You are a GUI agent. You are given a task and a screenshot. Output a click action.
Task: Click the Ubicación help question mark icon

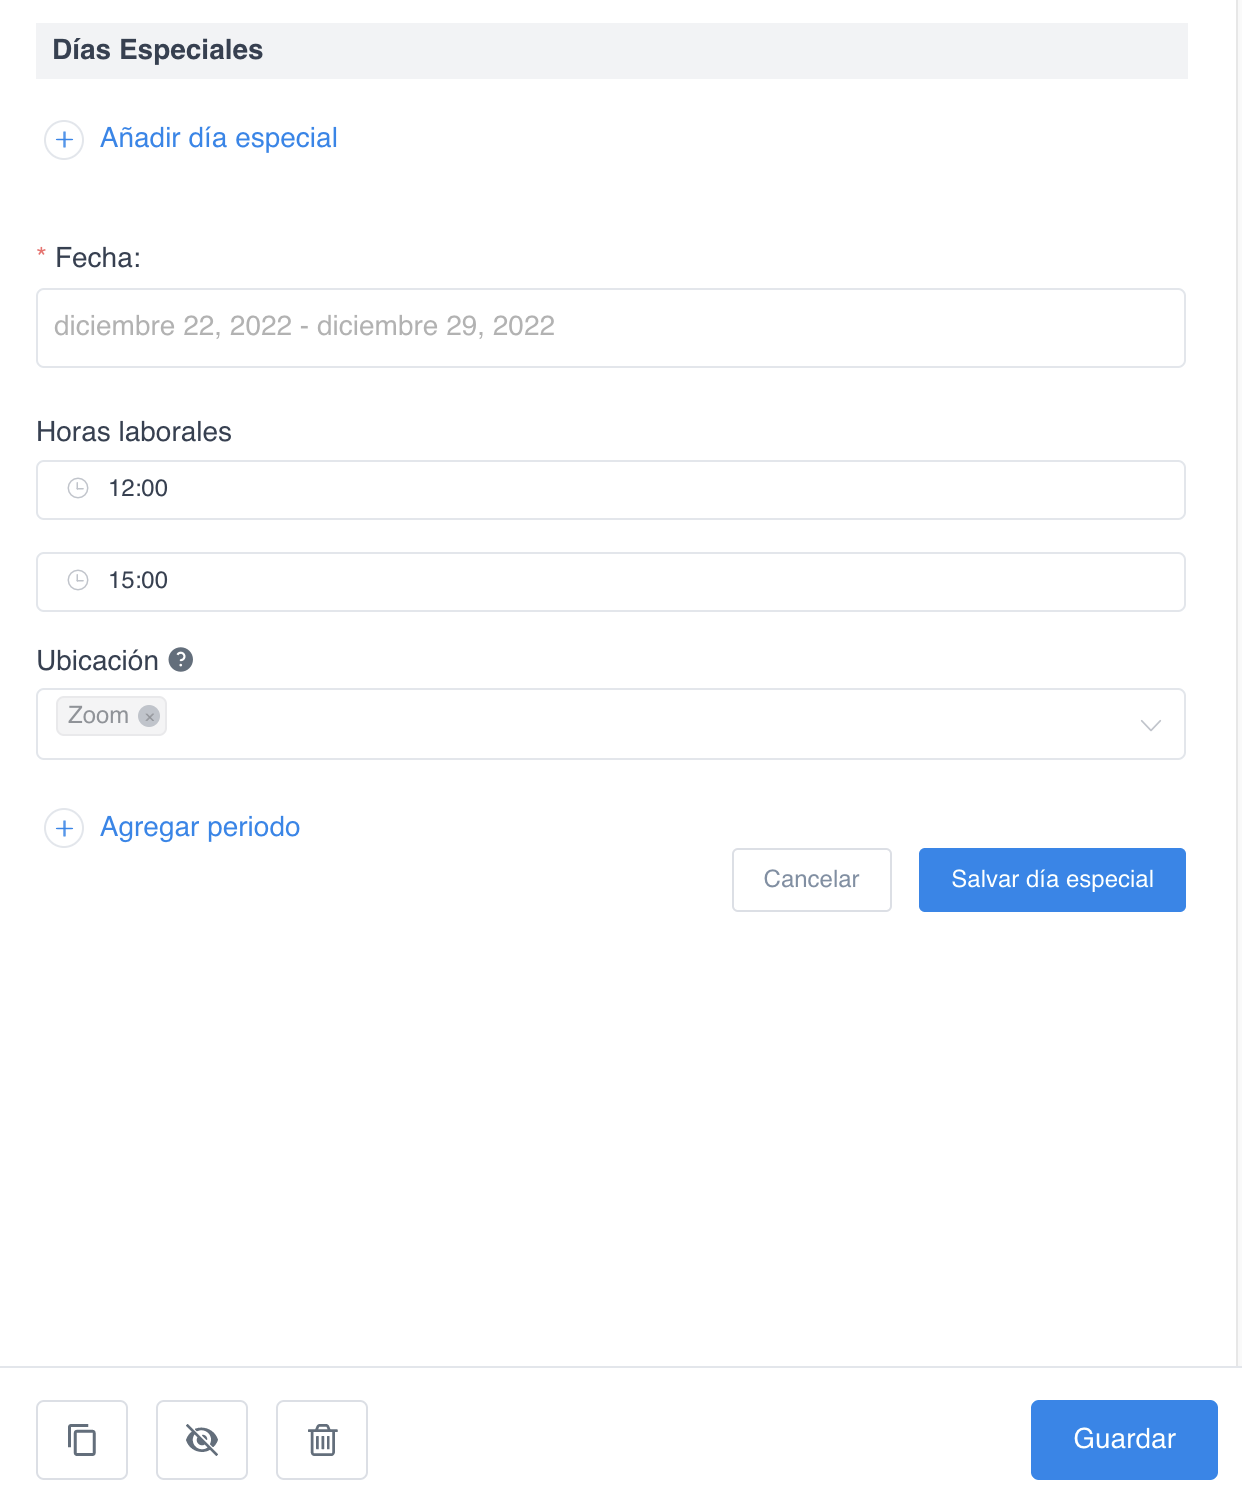181,660
